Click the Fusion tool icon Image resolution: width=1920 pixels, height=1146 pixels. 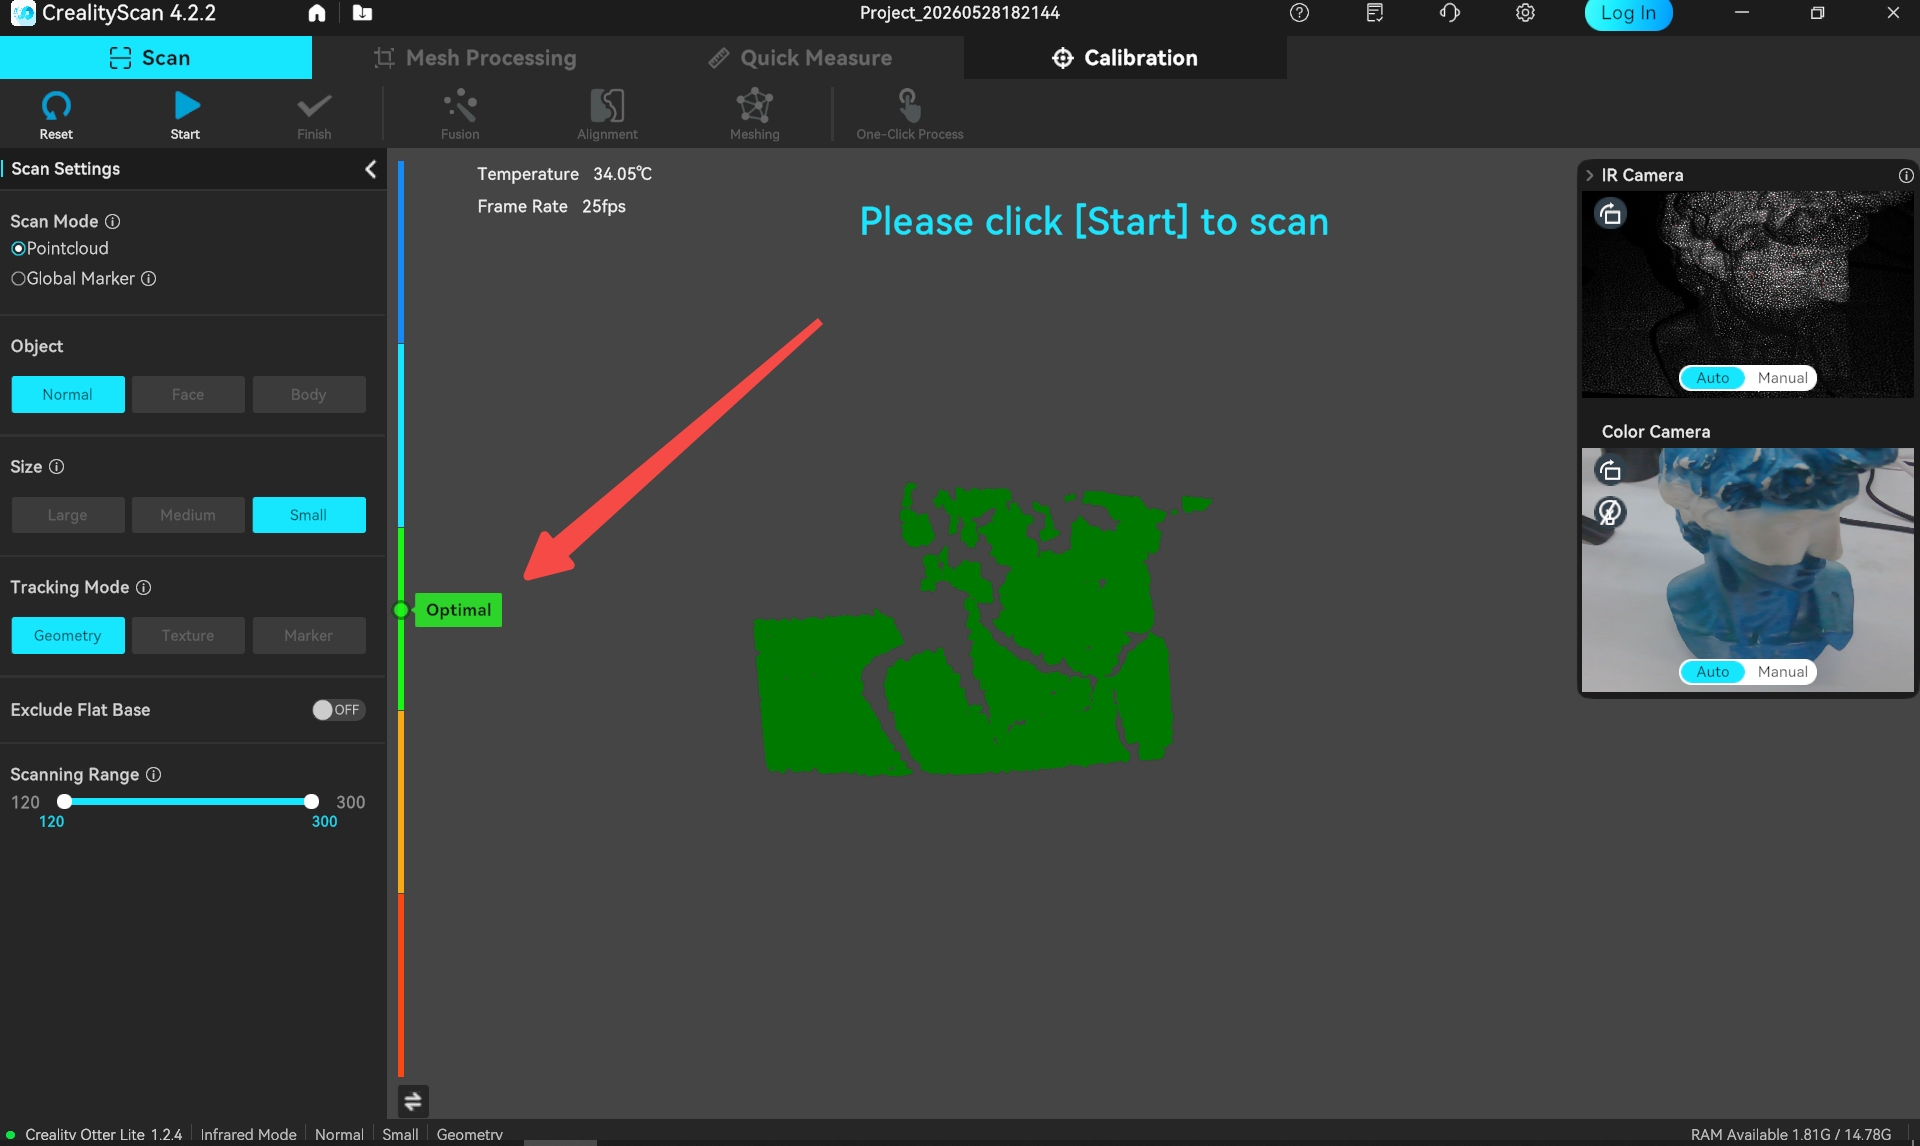[x=460, y=105]
